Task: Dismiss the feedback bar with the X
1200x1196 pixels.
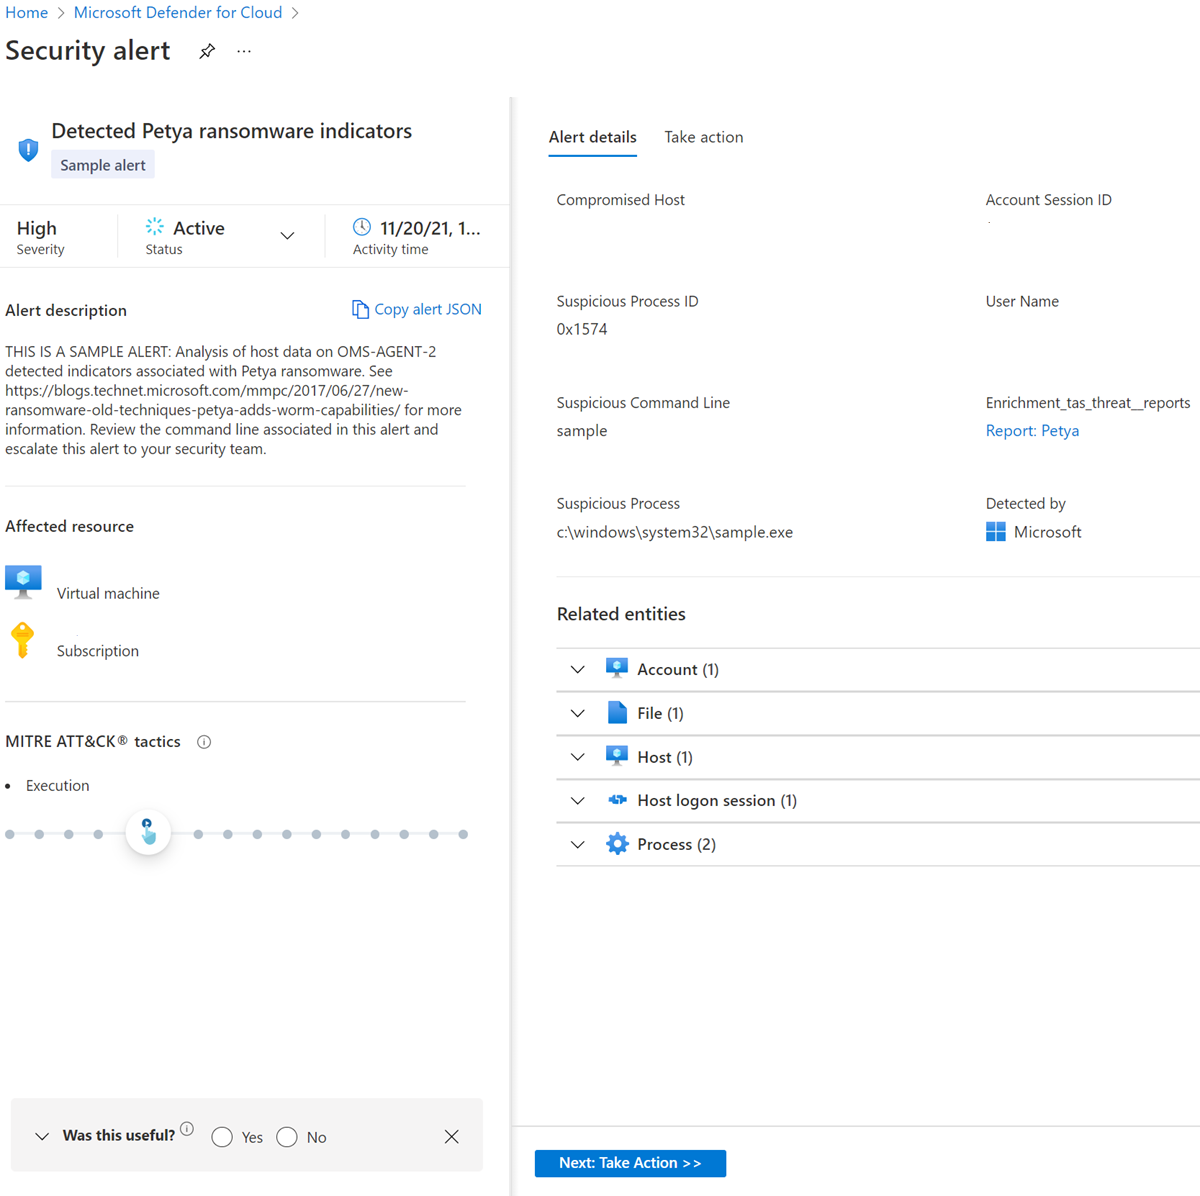Action: [451, 1136]
